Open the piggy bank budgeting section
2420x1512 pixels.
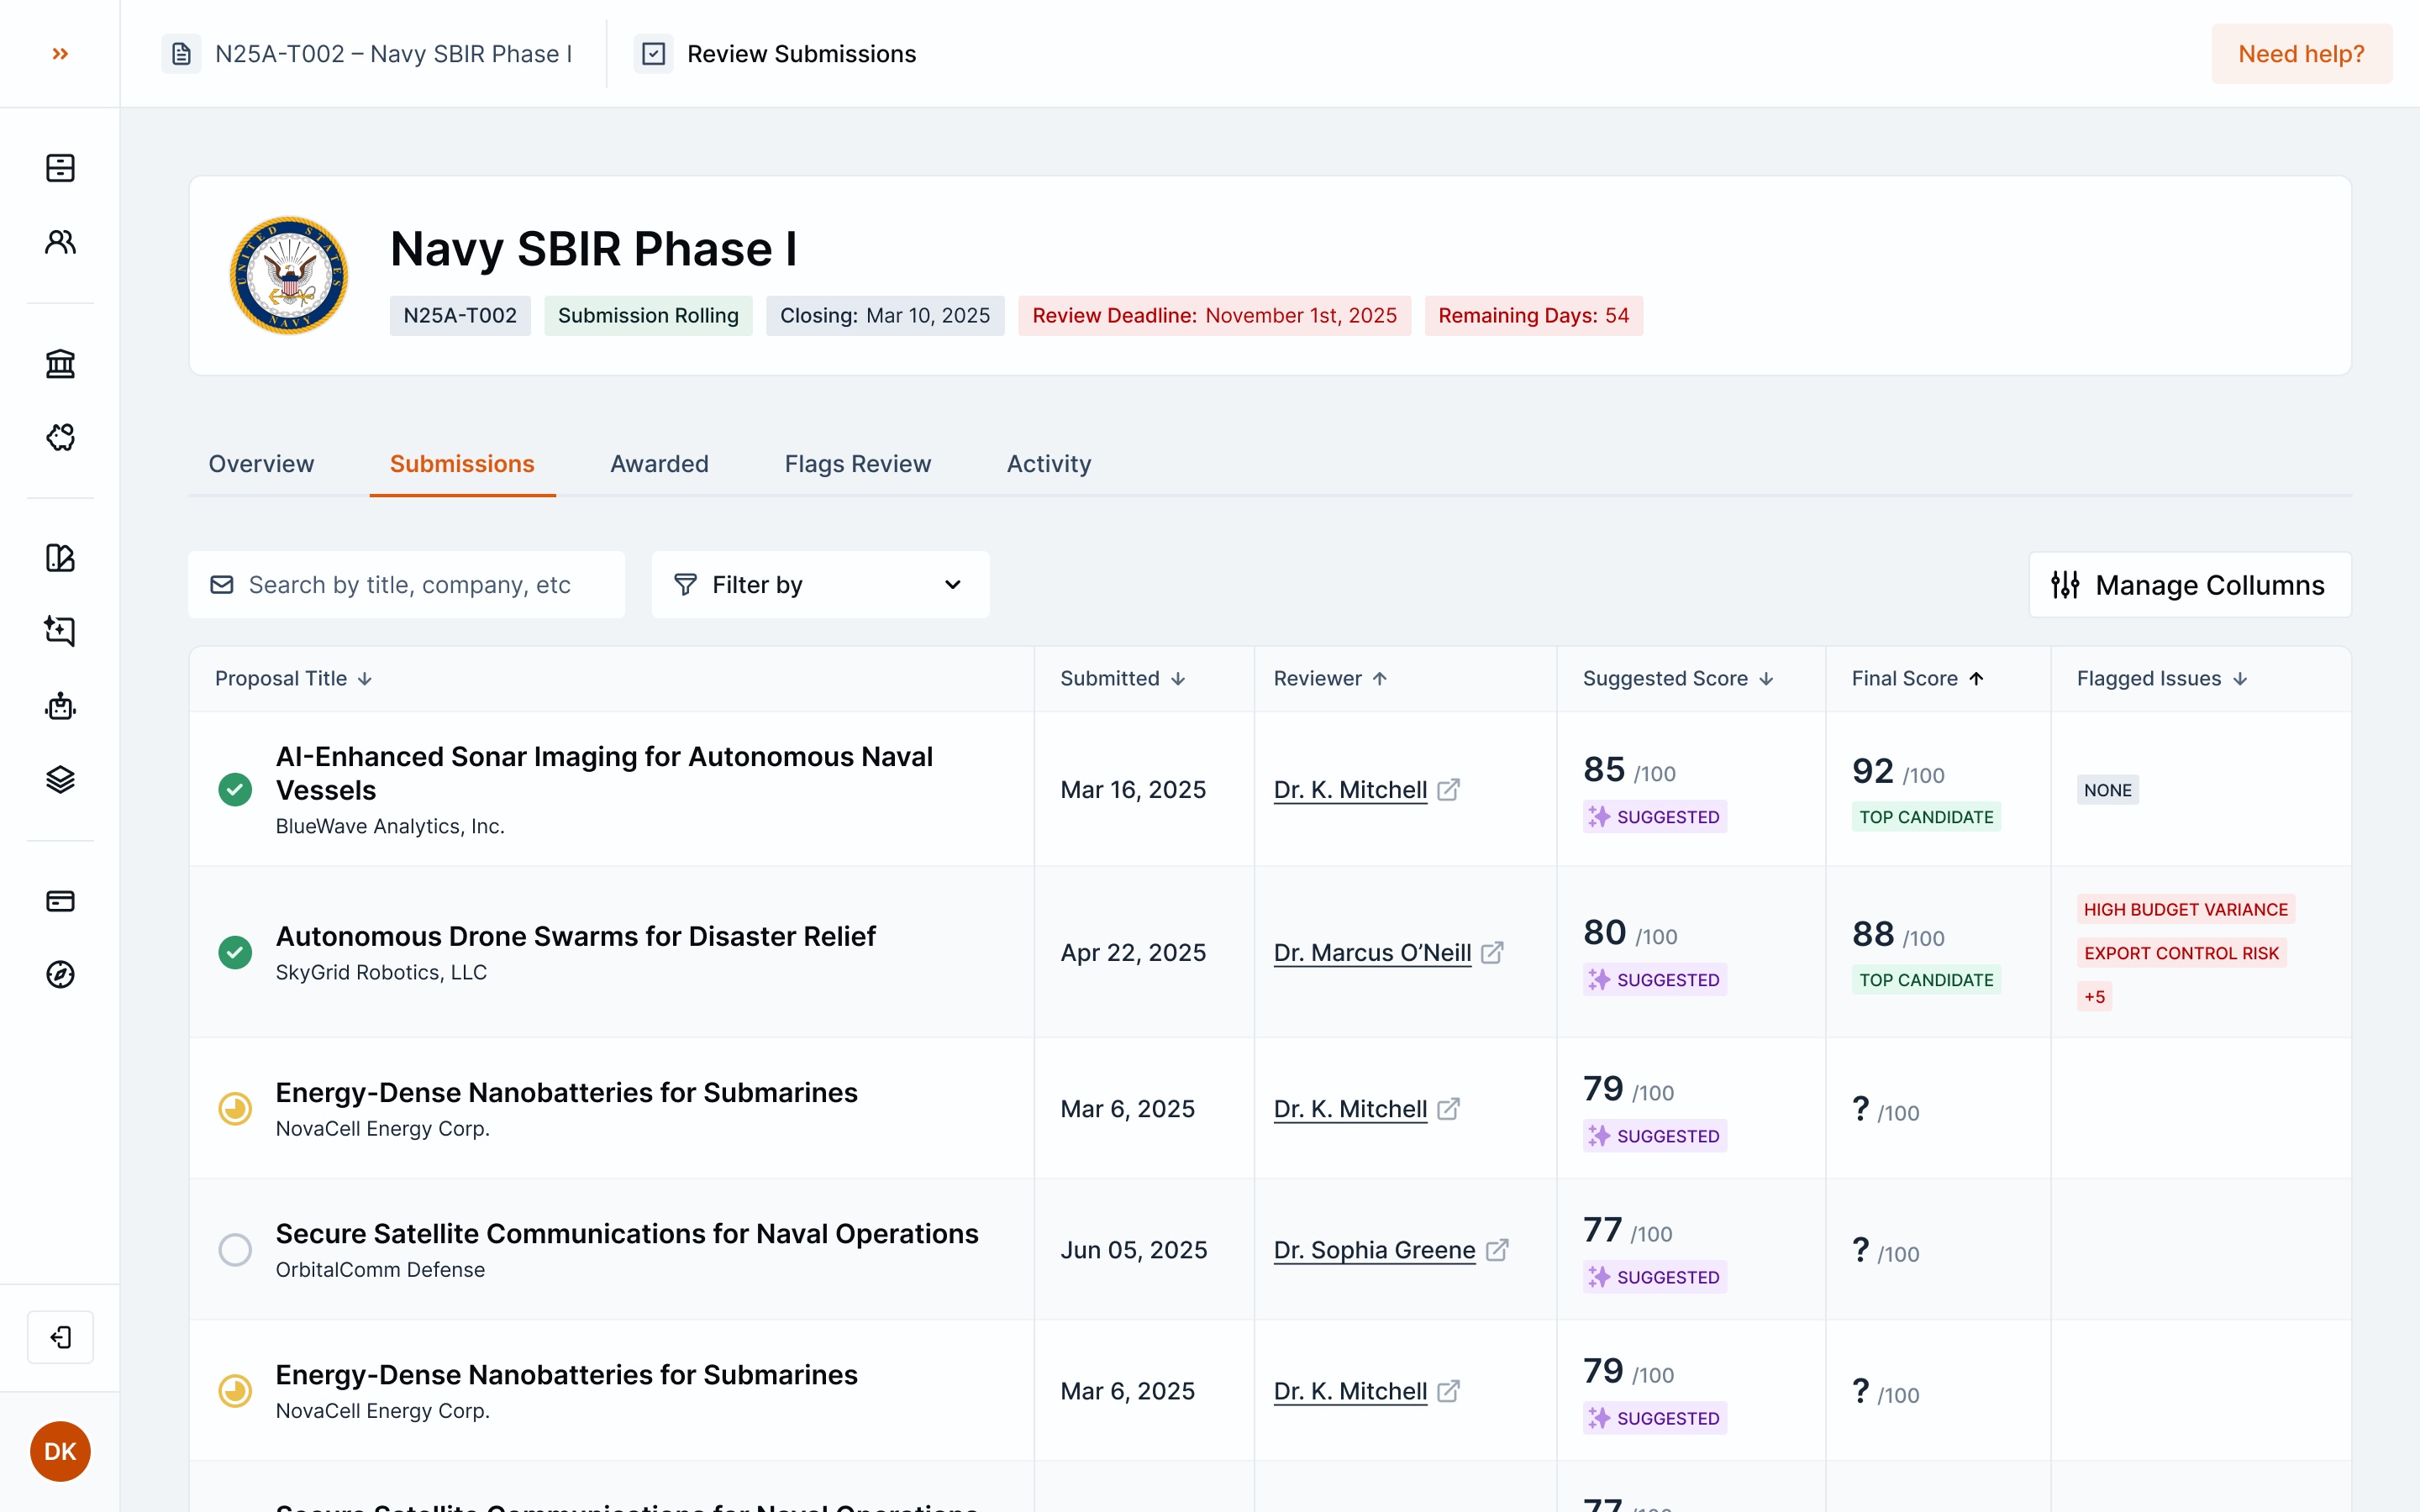click(x=60, y=437)
